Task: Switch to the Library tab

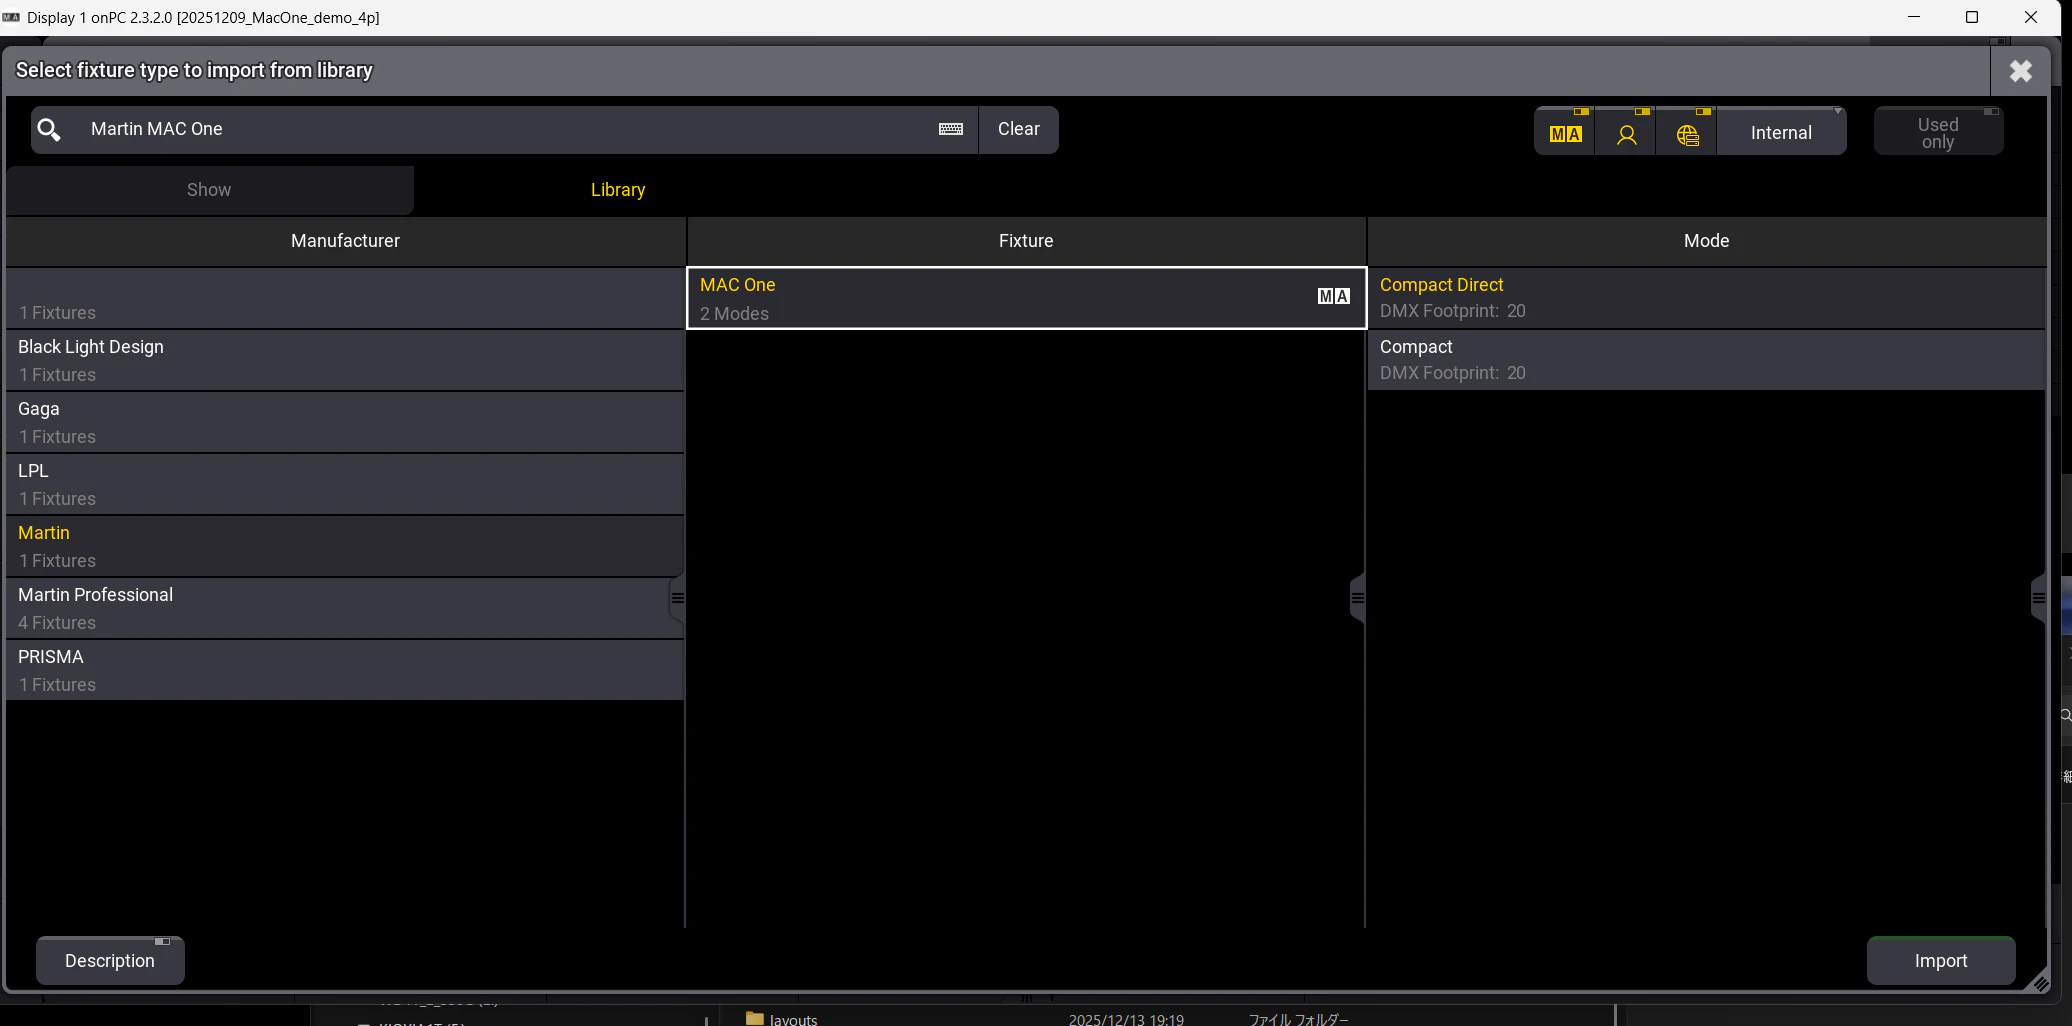Action: tap(618, 190)
